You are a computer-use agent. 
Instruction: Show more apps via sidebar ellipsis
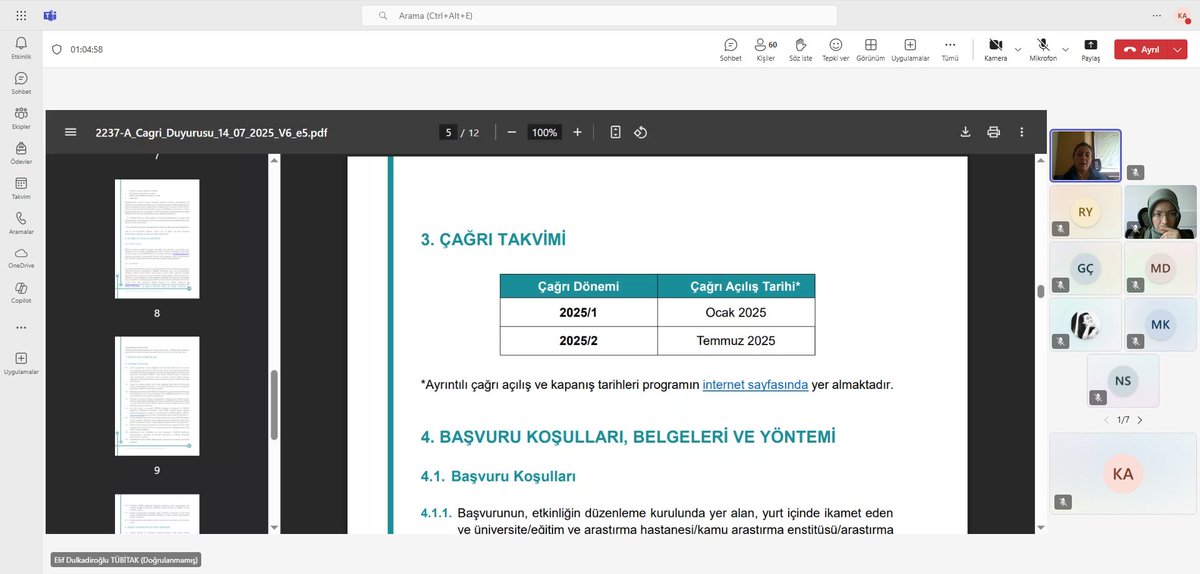[x=21, y=327]
